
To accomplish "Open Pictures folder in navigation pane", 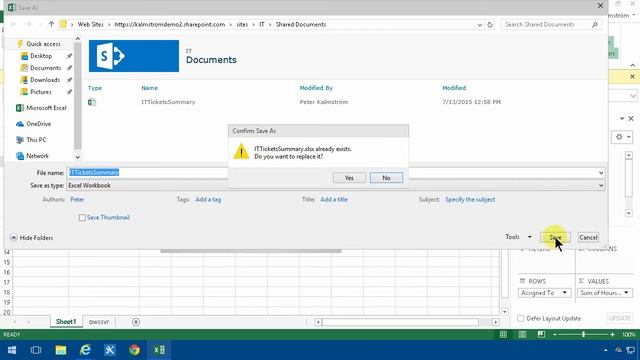I will 41,92.
